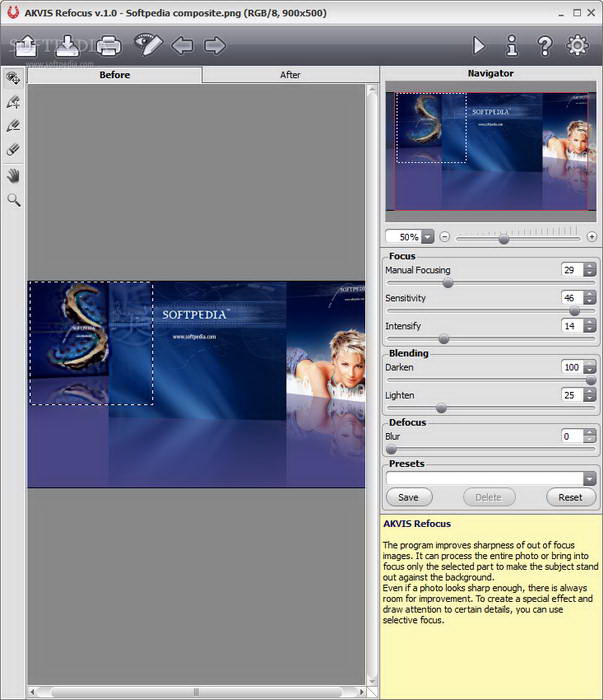Adjust the Navigator zoom slider

[503, 239]
